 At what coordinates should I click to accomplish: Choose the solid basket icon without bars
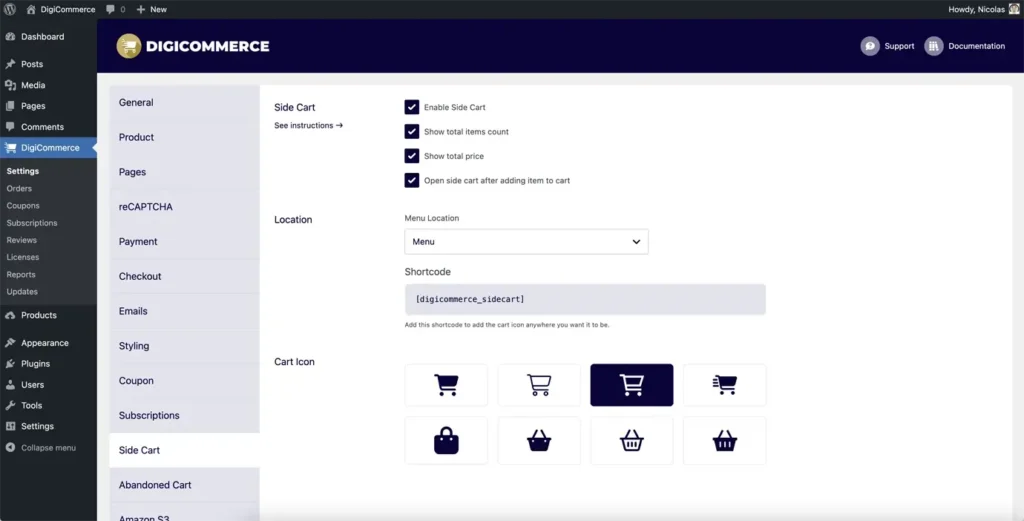pyautogui.click(x=539, y=441)
